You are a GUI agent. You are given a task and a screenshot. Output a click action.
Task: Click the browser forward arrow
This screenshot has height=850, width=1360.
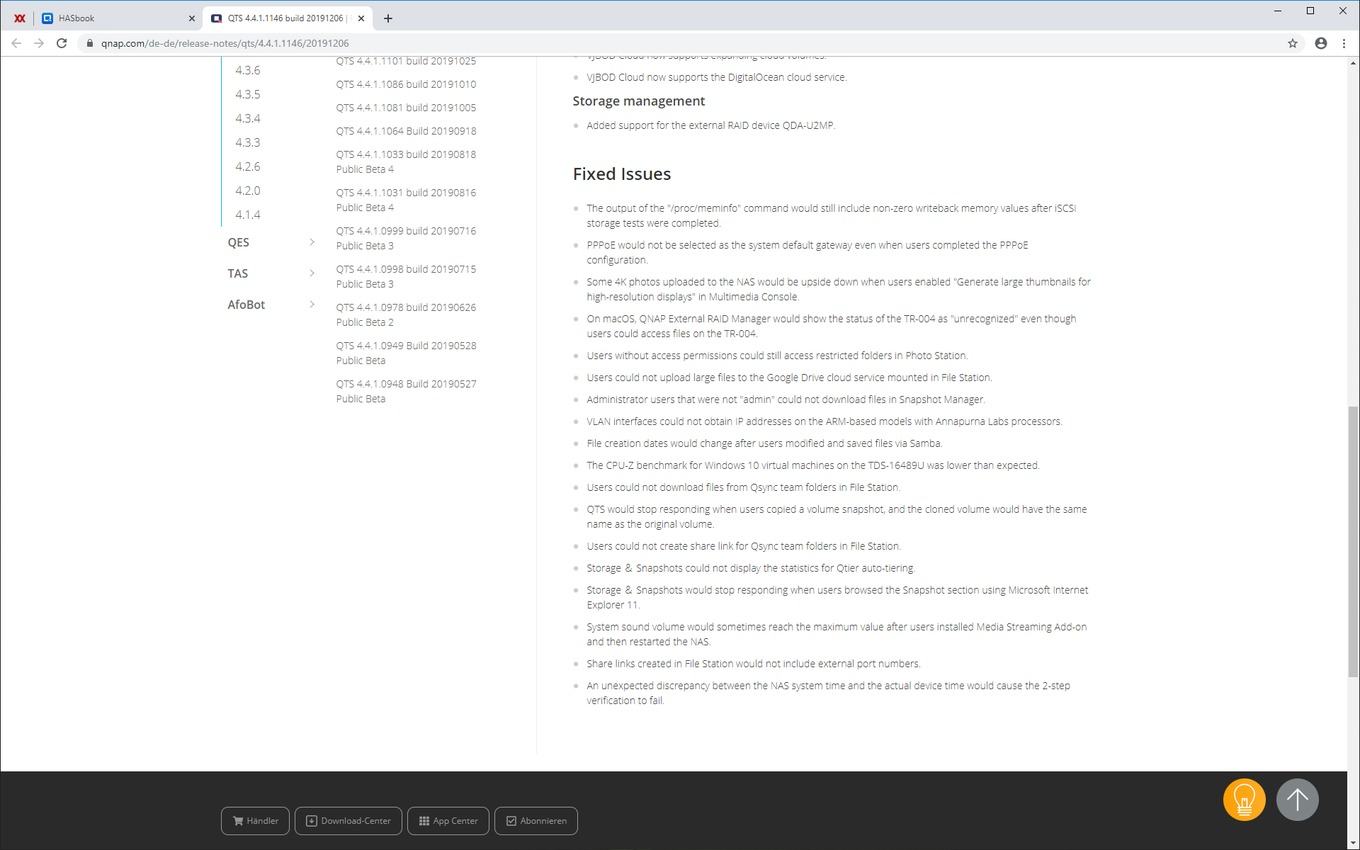39,43
